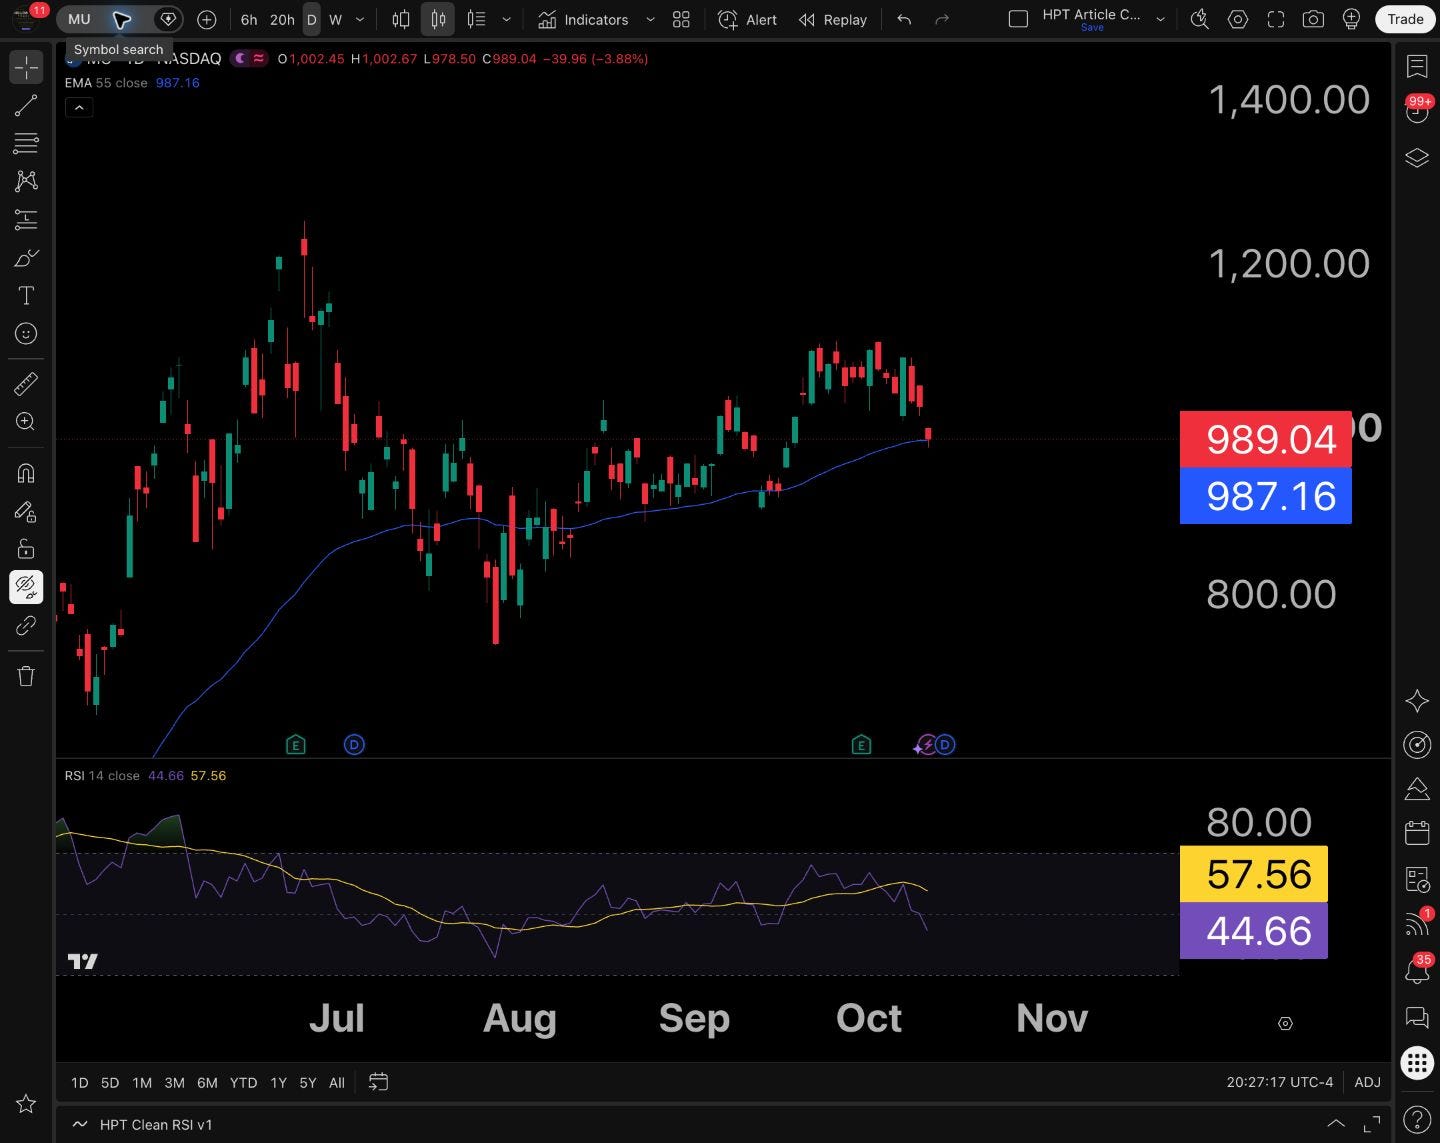Open the Indicators dialog
Screen dimensions: 1440x1143
[583, 19]
